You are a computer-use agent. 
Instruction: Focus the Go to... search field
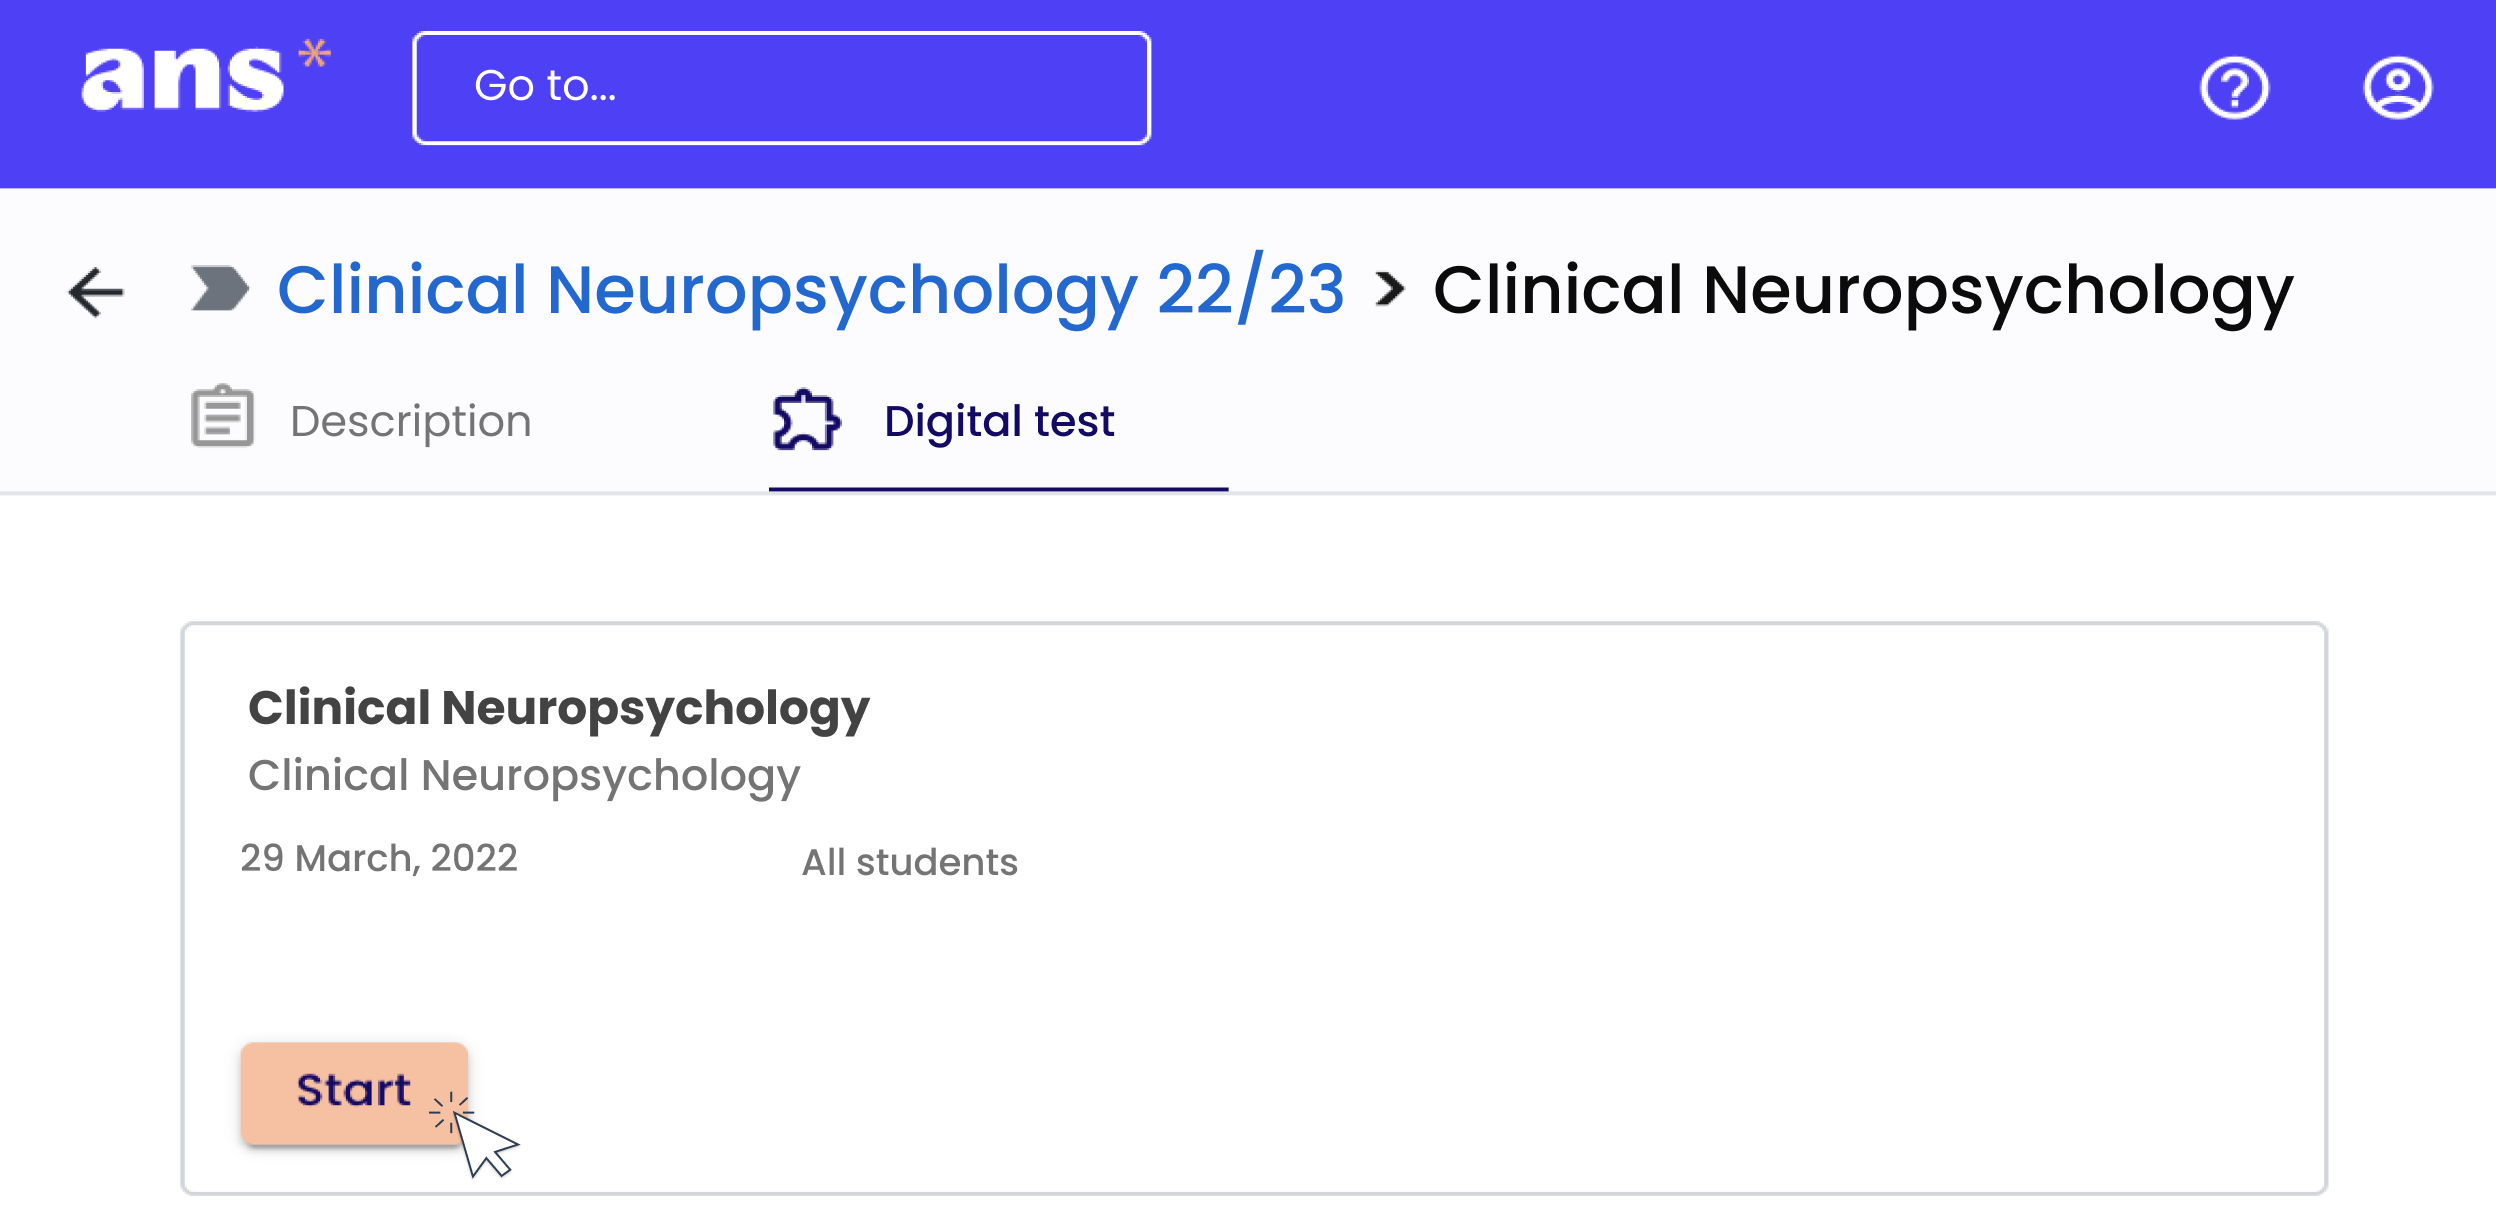[x=781, y=88]
